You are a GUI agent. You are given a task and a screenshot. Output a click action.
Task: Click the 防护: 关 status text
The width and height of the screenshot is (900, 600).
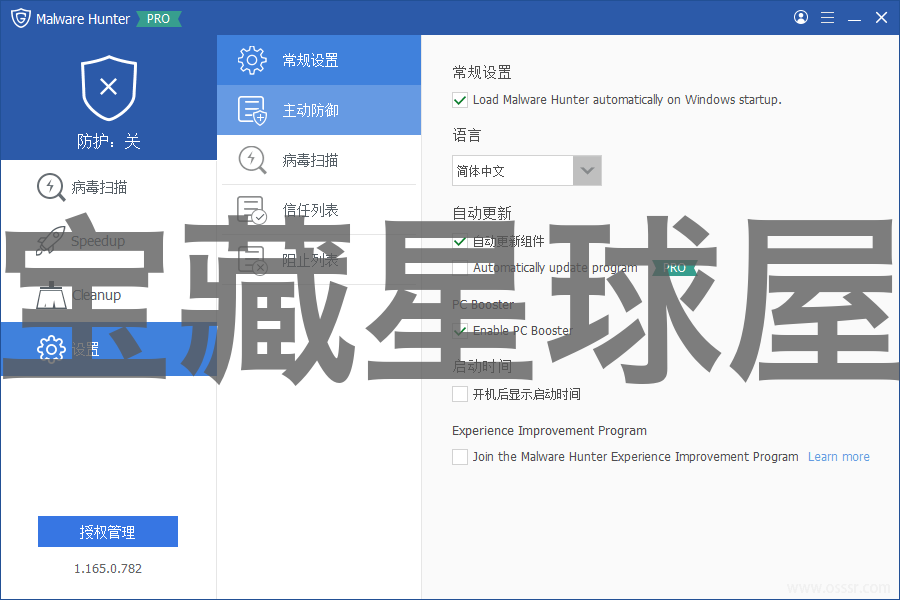pos(108,141)
